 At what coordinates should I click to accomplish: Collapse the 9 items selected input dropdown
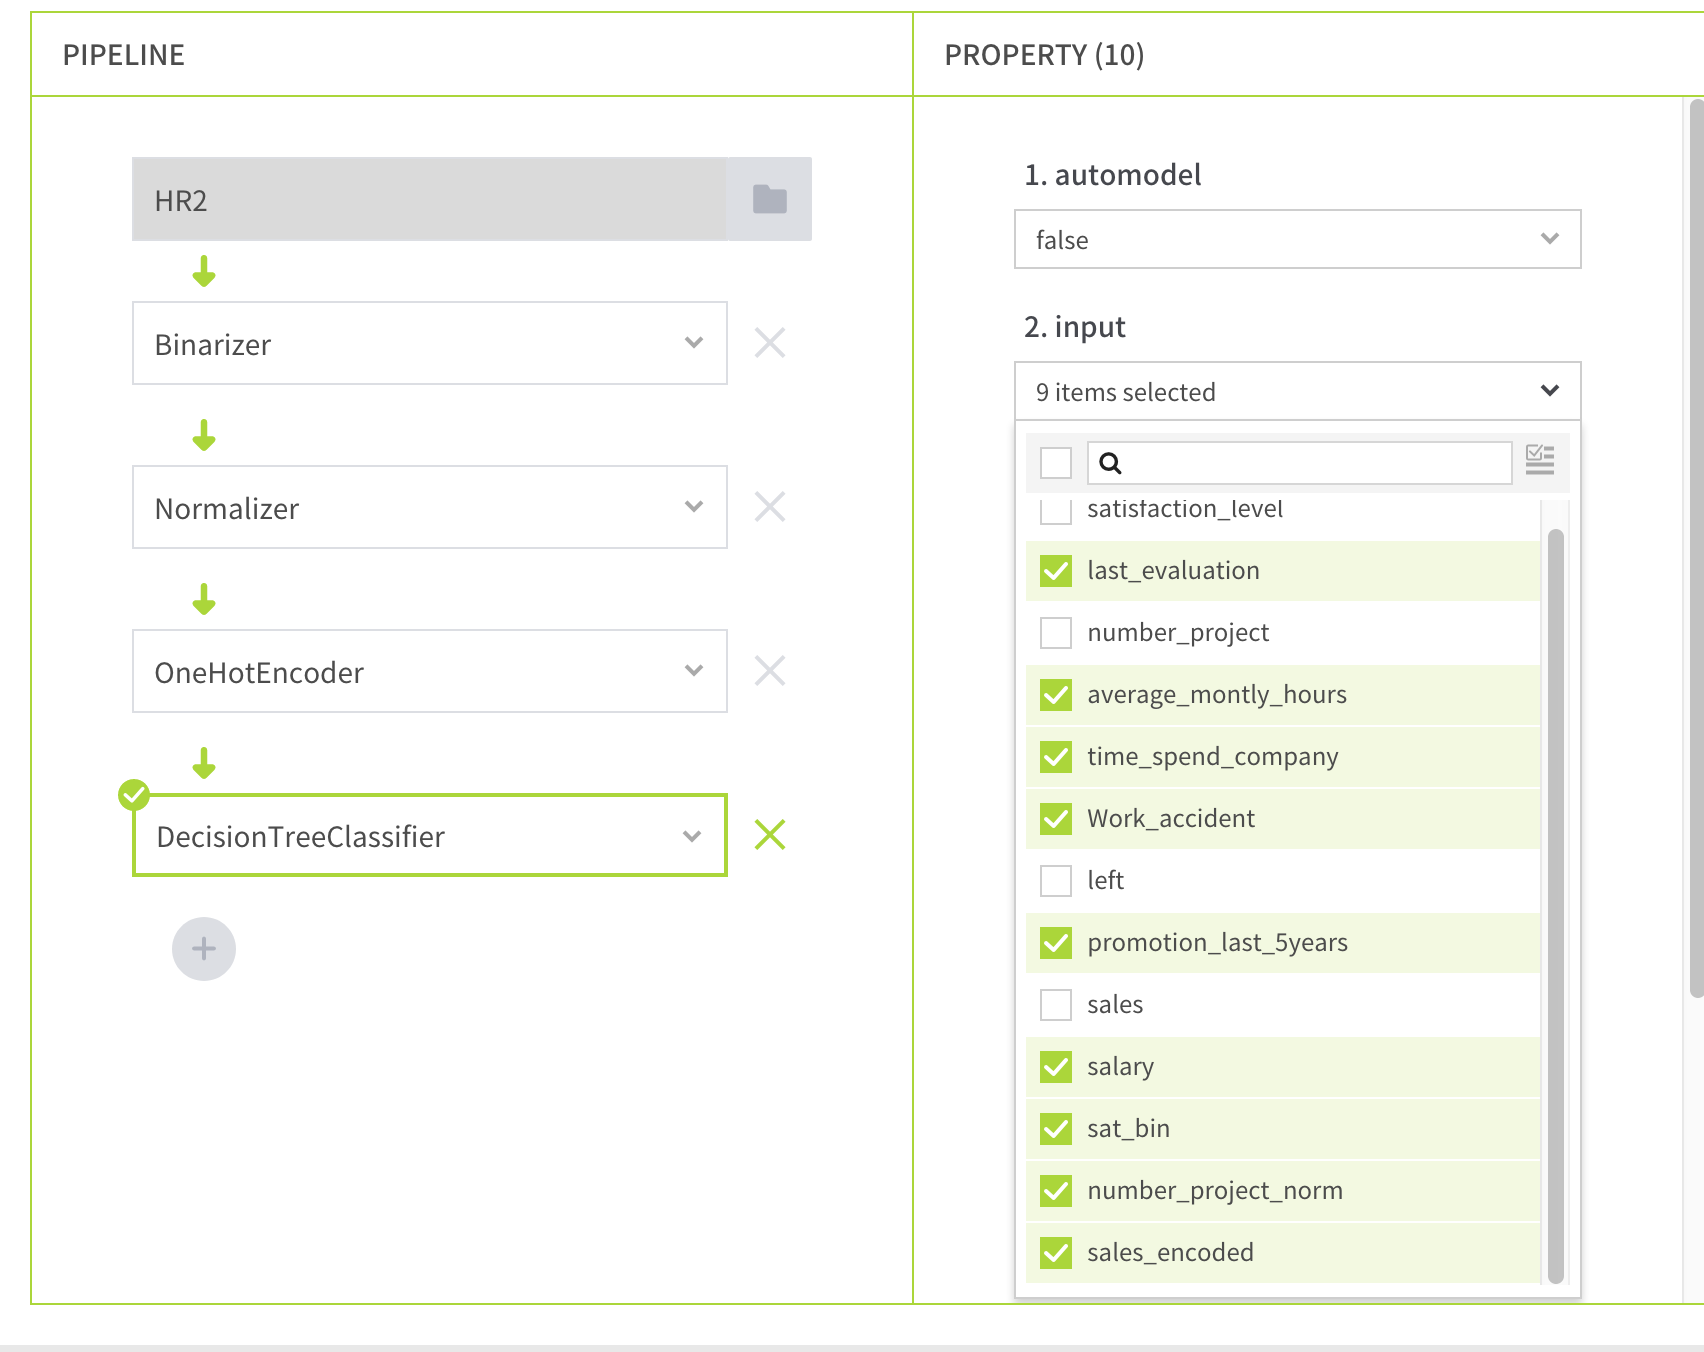[x=1298, y=391]
